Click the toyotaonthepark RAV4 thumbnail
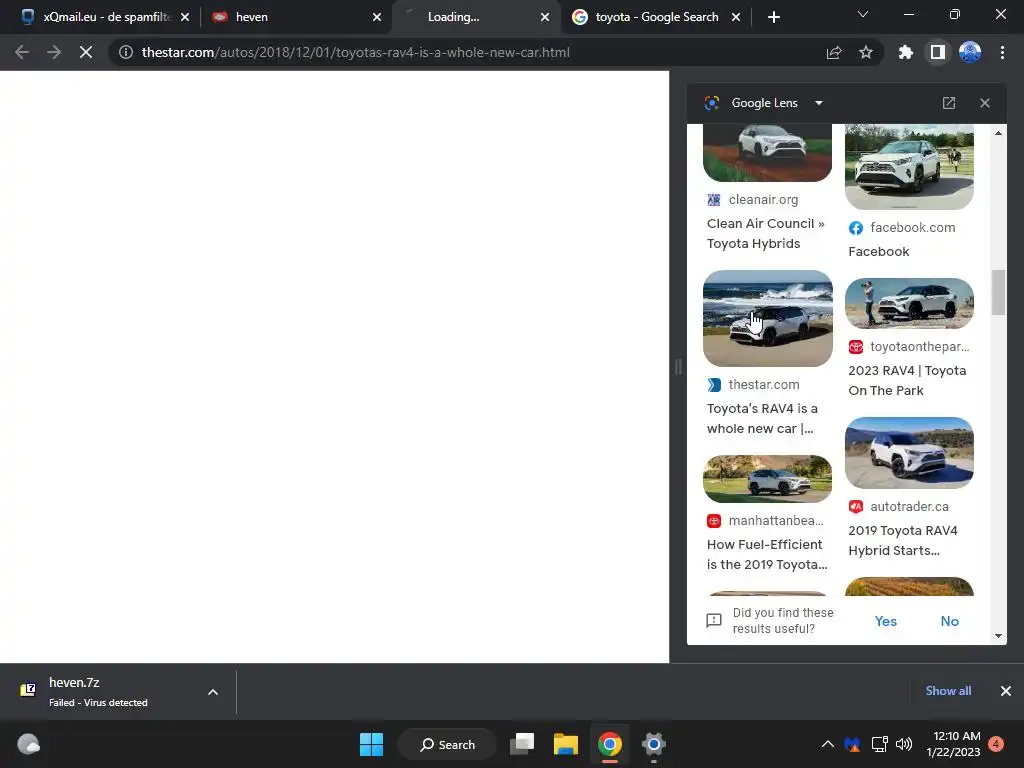1024x768 pixels. 909,303
